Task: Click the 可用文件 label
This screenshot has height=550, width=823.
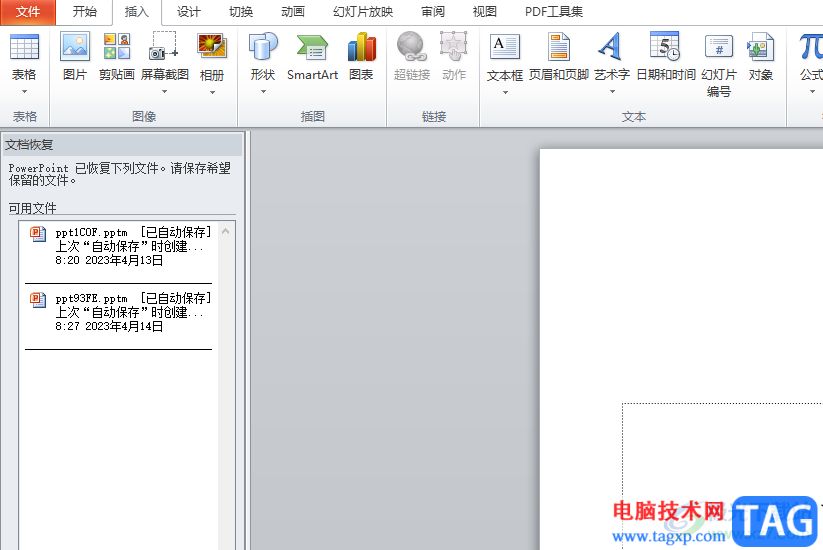Action: (33, 208)
